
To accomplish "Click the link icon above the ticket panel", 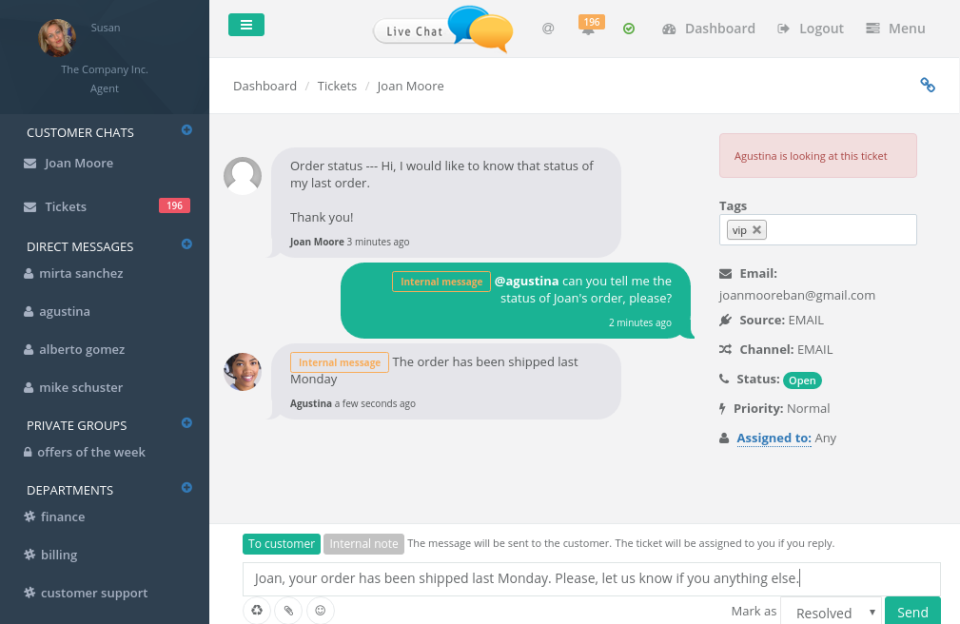I will [927, 86].
